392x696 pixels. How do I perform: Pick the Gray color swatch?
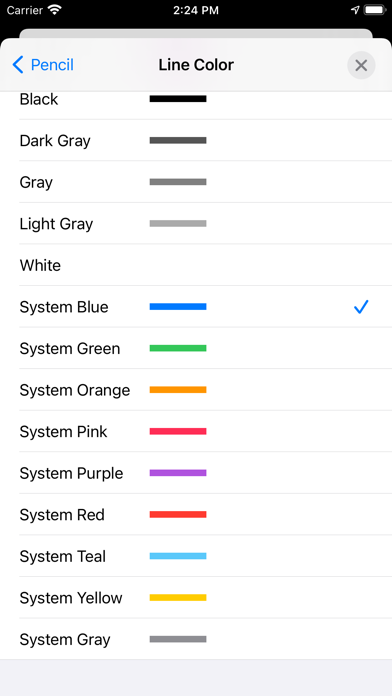(178, 182)
